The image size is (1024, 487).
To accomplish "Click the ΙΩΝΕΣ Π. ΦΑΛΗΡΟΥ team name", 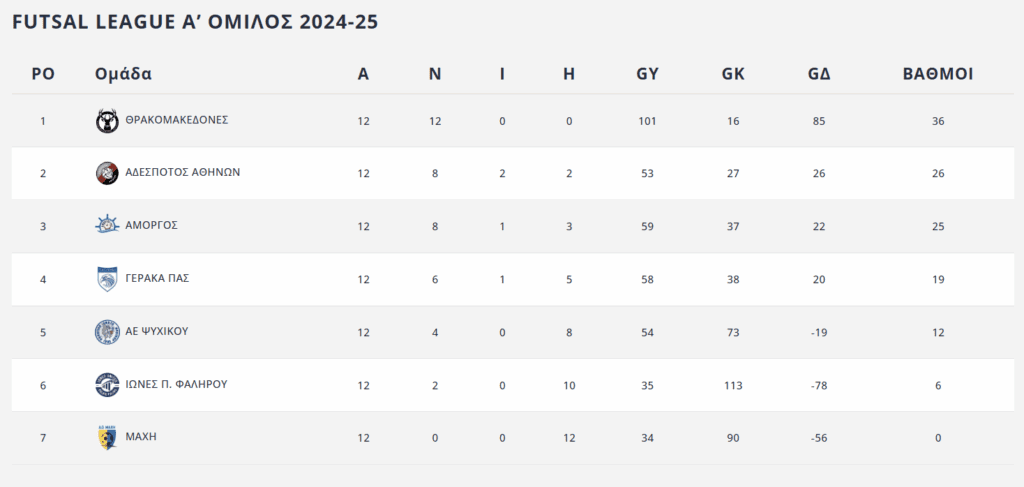I will click(177, 384).
